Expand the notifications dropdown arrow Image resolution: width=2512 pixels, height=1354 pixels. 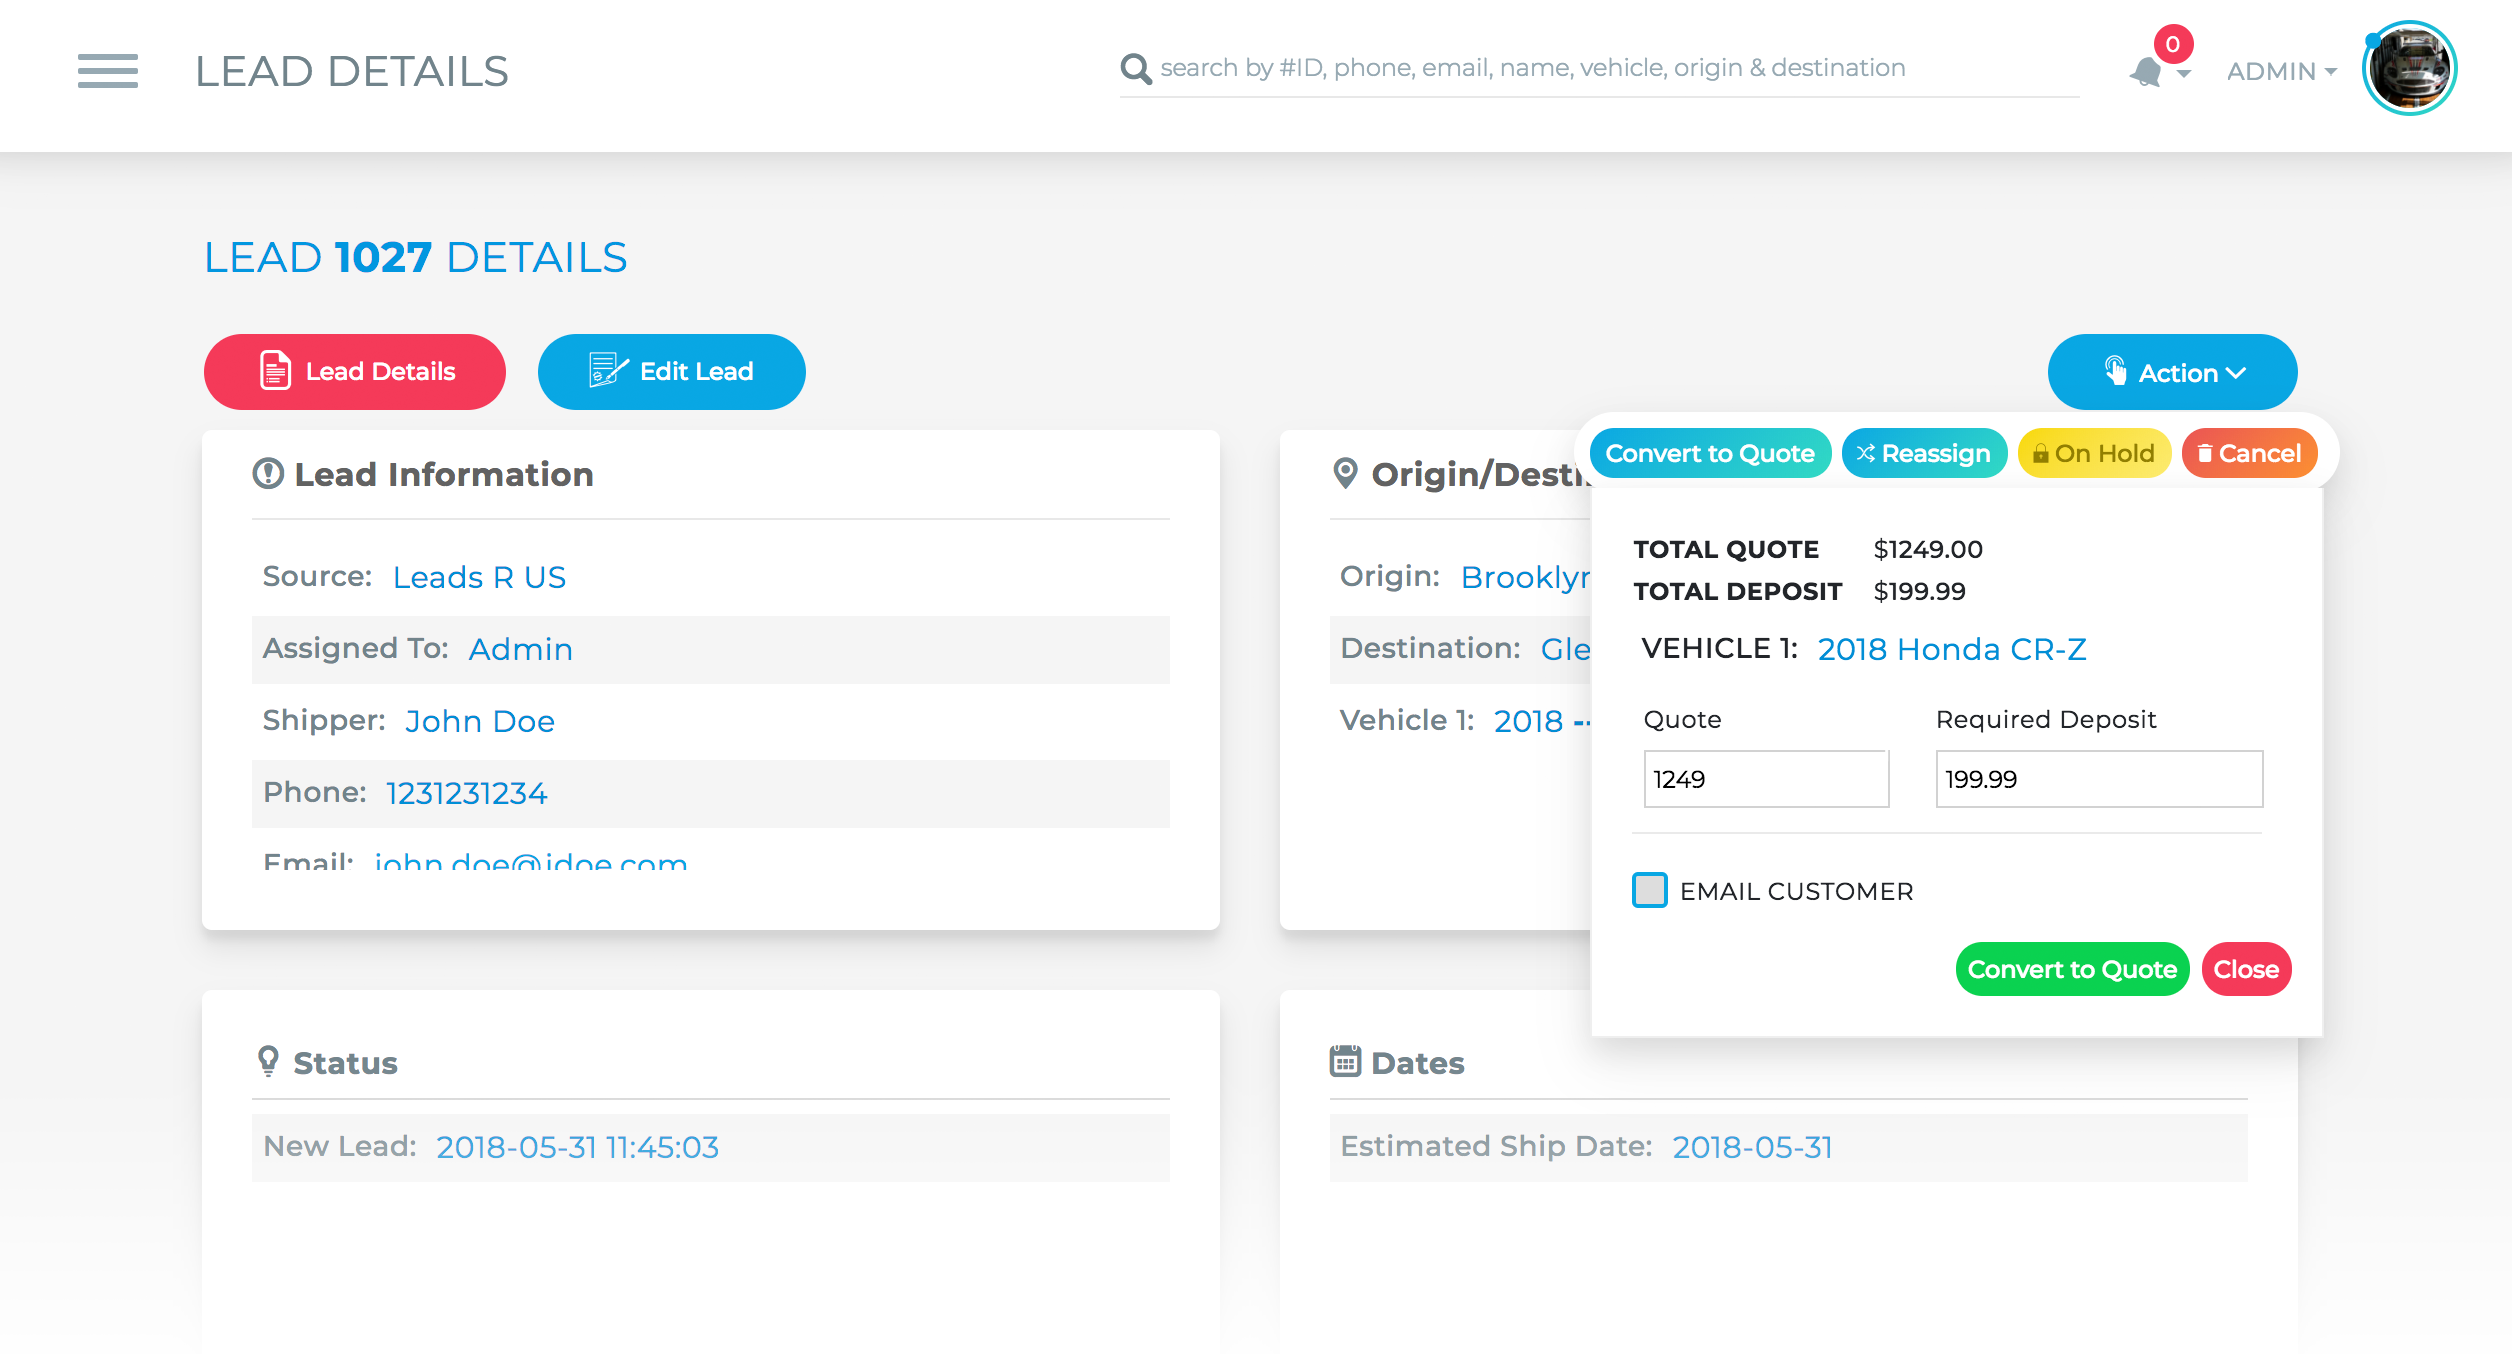[x=2184, y=74]
